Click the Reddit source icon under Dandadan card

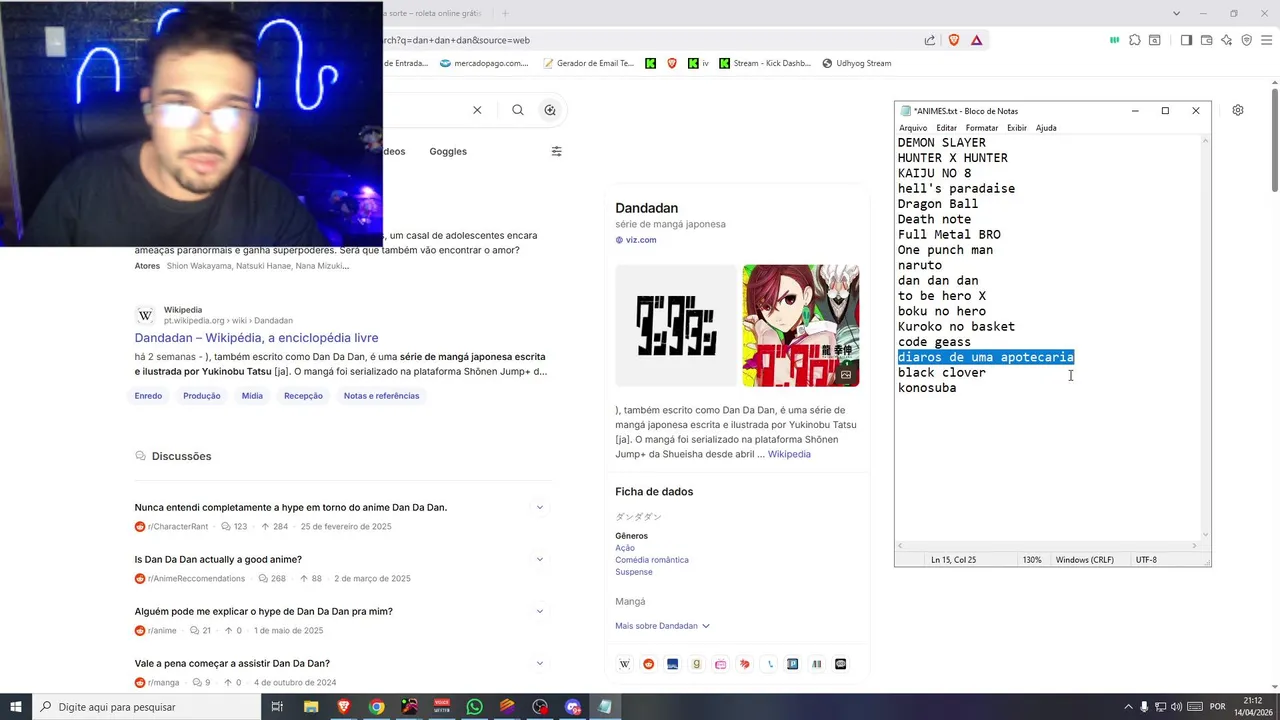coord(648,664)
